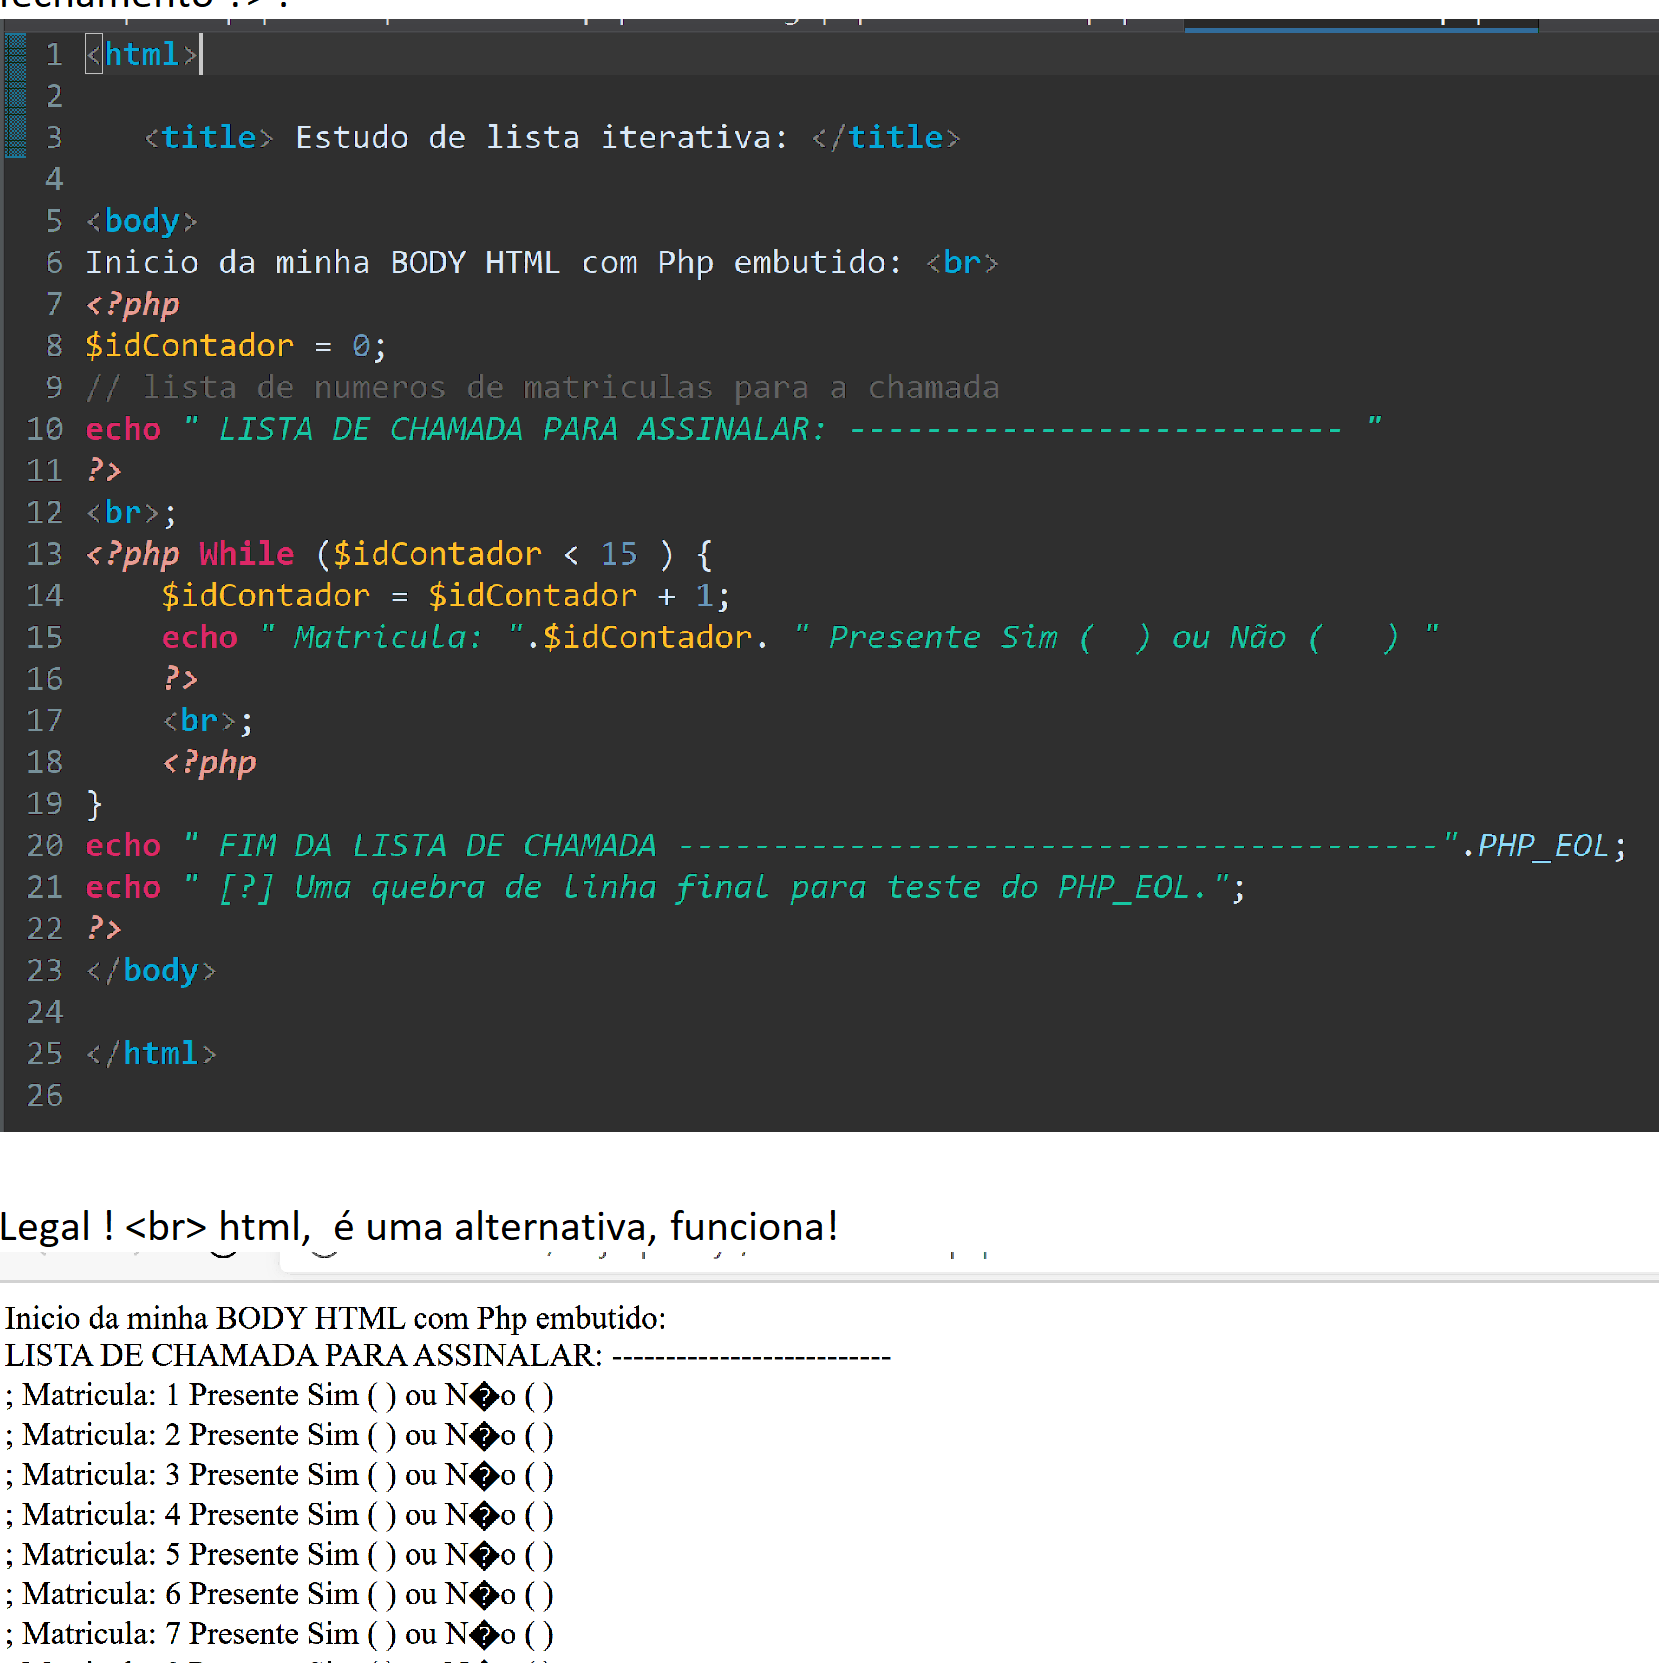Click the number 15 in the While condition
This screenshot has width=1677, height=1663.
(619, 554)
